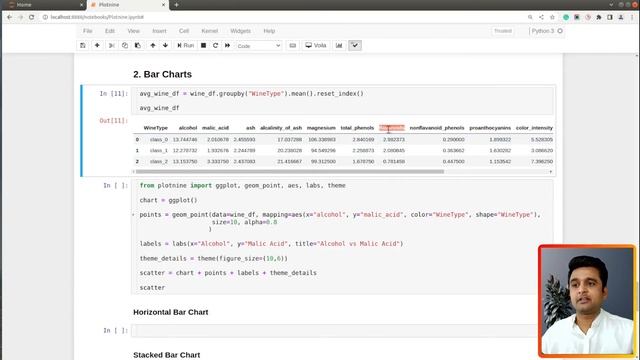640x360 pixels.
Task: Click the browser address bar URL
Action: coord(97,17)
